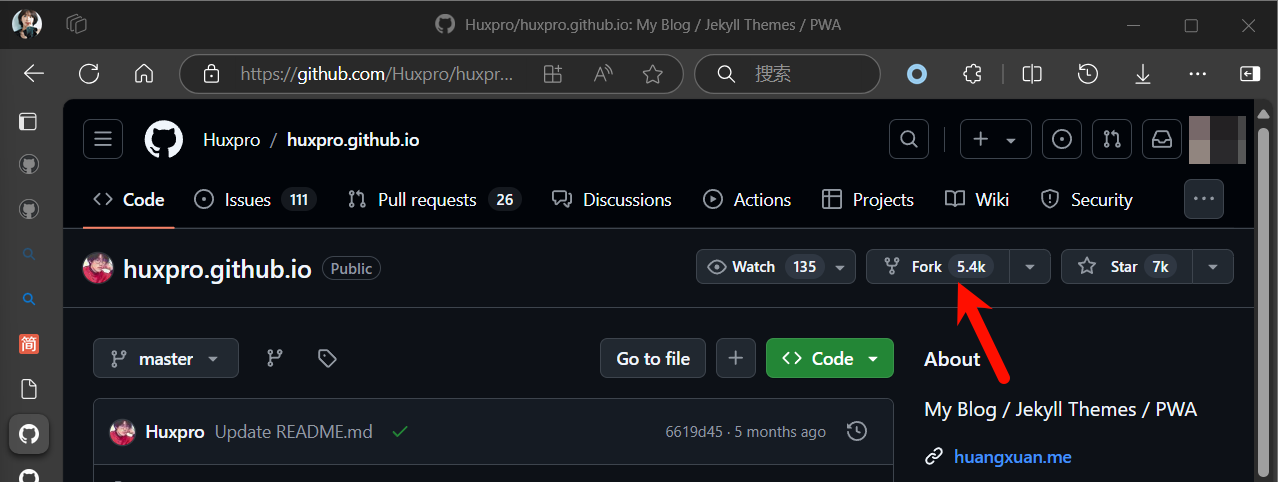Open GitHub create new plus dropdown
1278x482 pixels.
(x=996, y=140)
